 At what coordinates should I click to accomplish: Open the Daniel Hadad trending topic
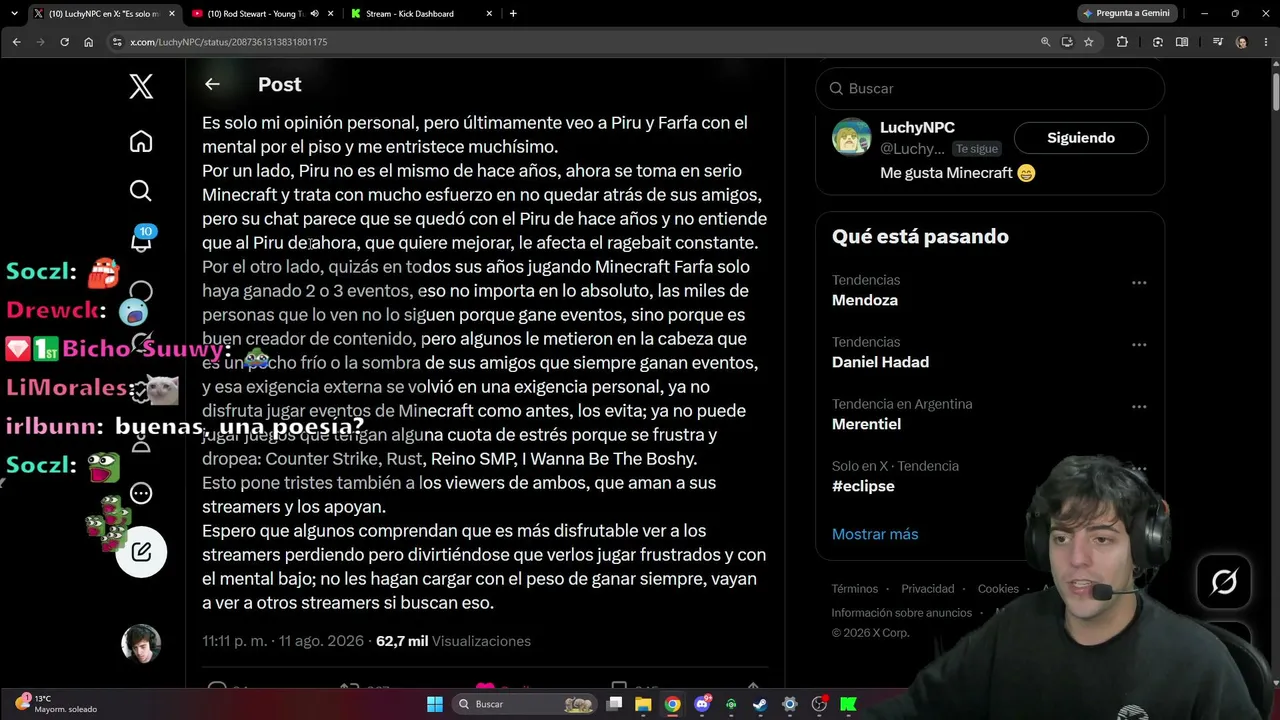click(x=880, y=362)
